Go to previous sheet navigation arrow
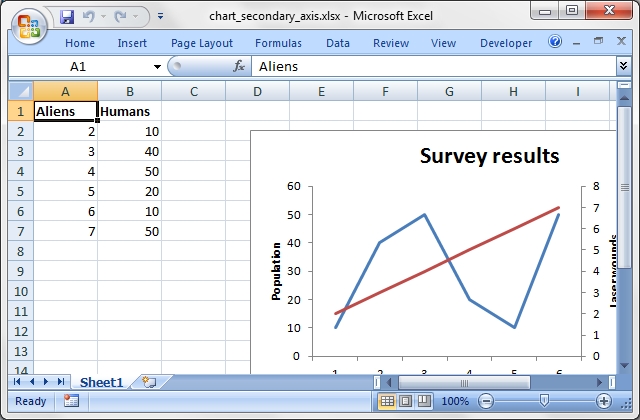 (32, 382)
